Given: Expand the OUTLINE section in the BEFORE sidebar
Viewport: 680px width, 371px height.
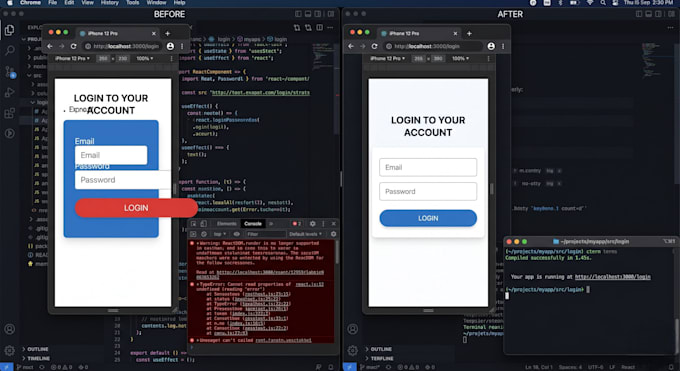Looking at the screenshot, I should click(x=36, y=349).
